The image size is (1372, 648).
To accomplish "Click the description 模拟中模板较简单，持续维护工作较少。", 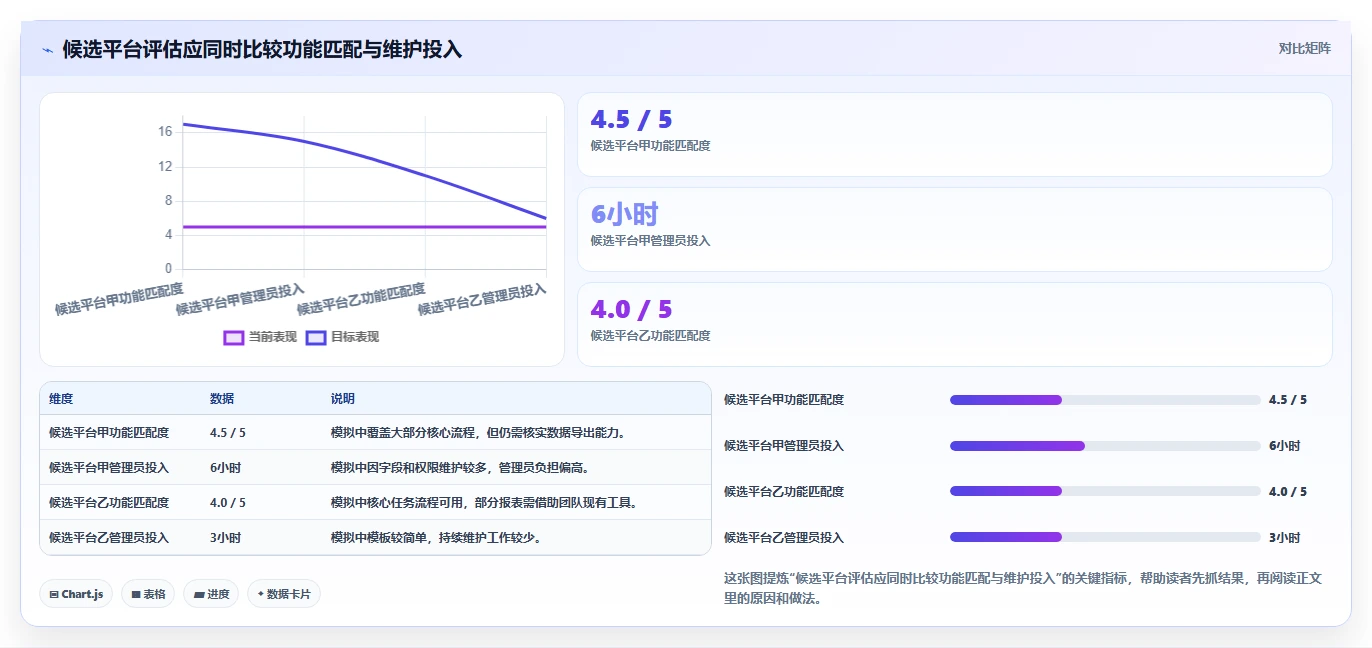I will (437, 538).
